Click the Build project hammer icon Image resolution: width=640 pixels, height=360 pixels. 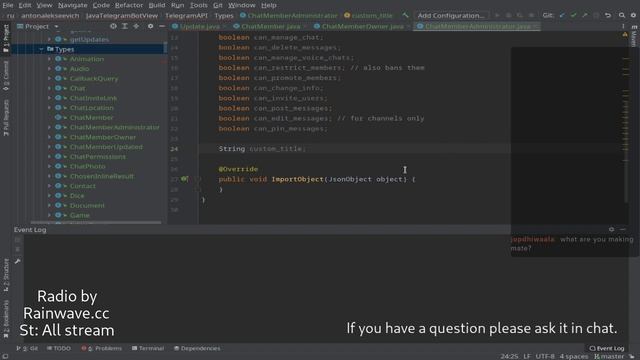tap(405, 15)
